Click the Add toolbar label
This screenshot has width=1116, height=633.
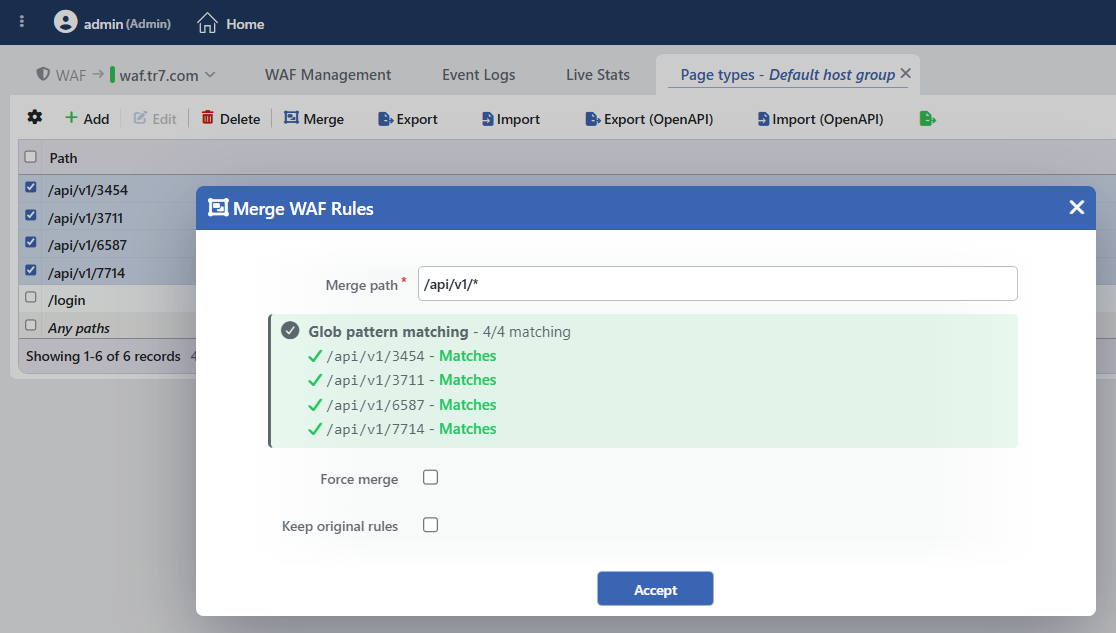pos(96,119)
